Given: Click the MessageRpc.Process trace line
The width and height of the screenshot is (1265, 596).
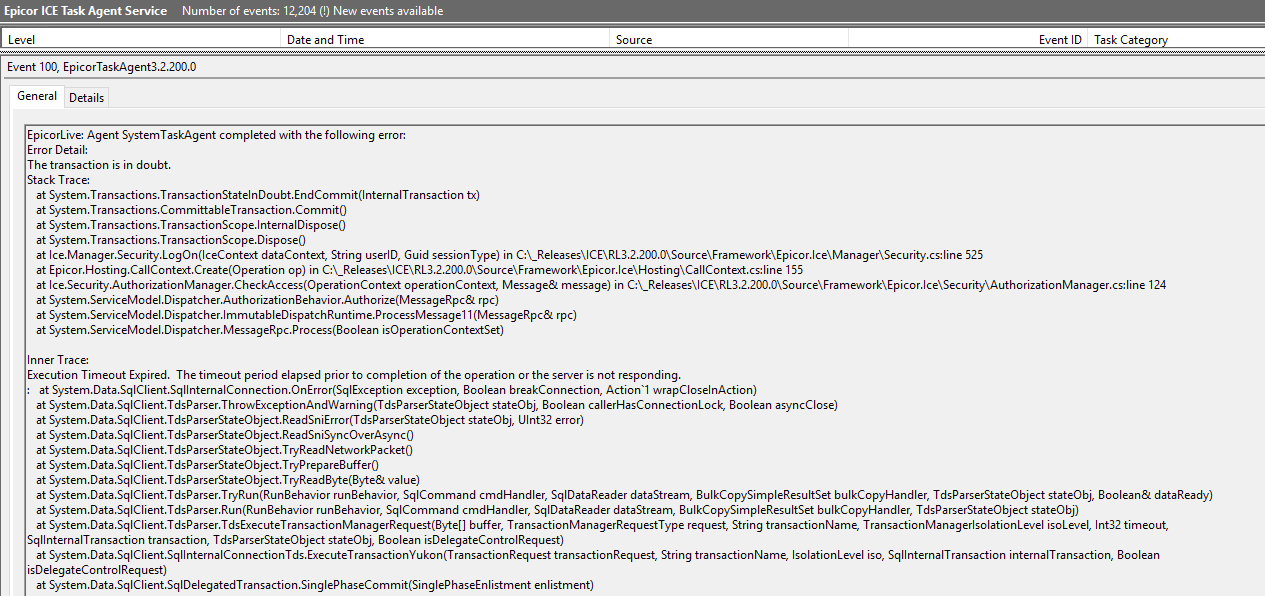Looking at the screenshot, I should 270,330.
